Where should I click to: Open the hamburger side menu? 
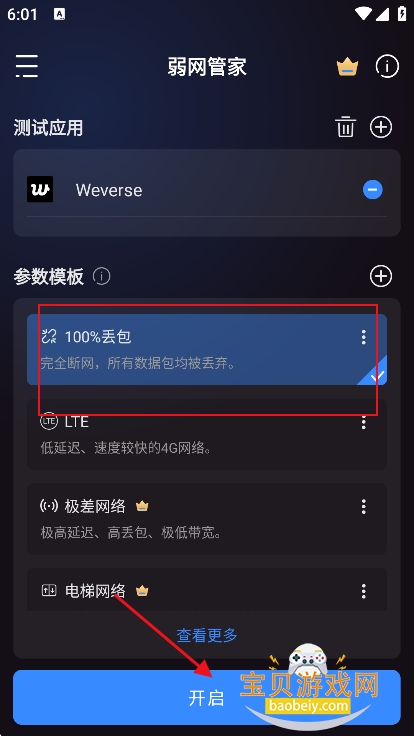(27, 66)
